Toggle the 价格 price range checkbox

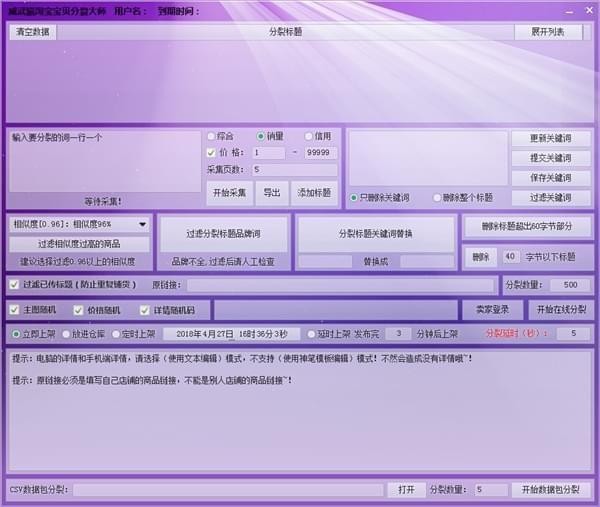[x=211, y=153]
